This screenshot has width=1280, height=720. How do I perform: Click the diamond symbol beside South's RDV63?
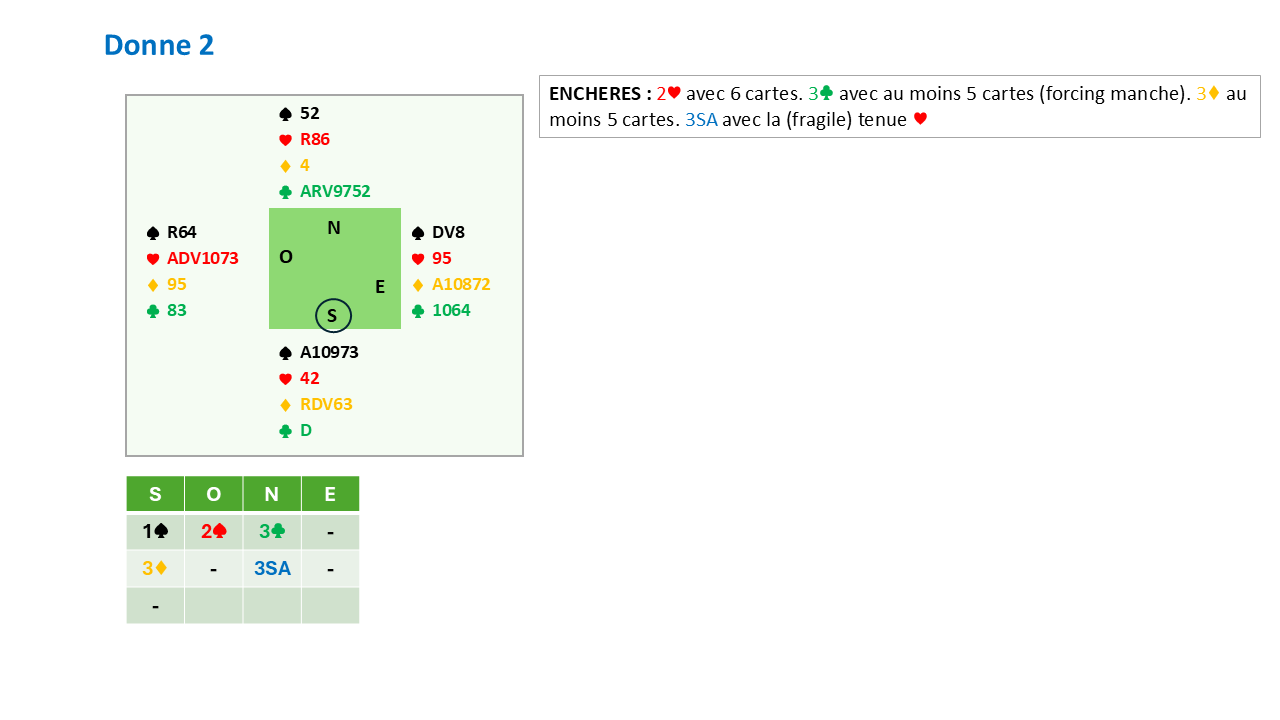(x=285, y=405)
